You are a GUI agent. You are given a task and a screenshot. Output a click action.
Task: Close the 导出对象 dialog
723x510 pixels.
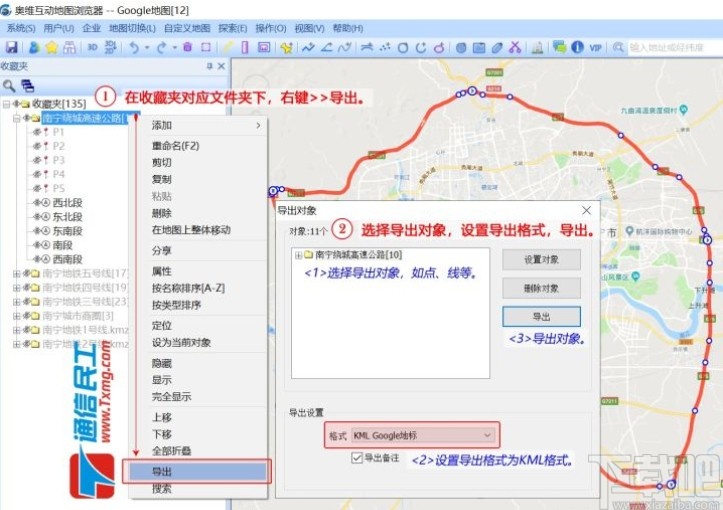(x=587, y=210)
